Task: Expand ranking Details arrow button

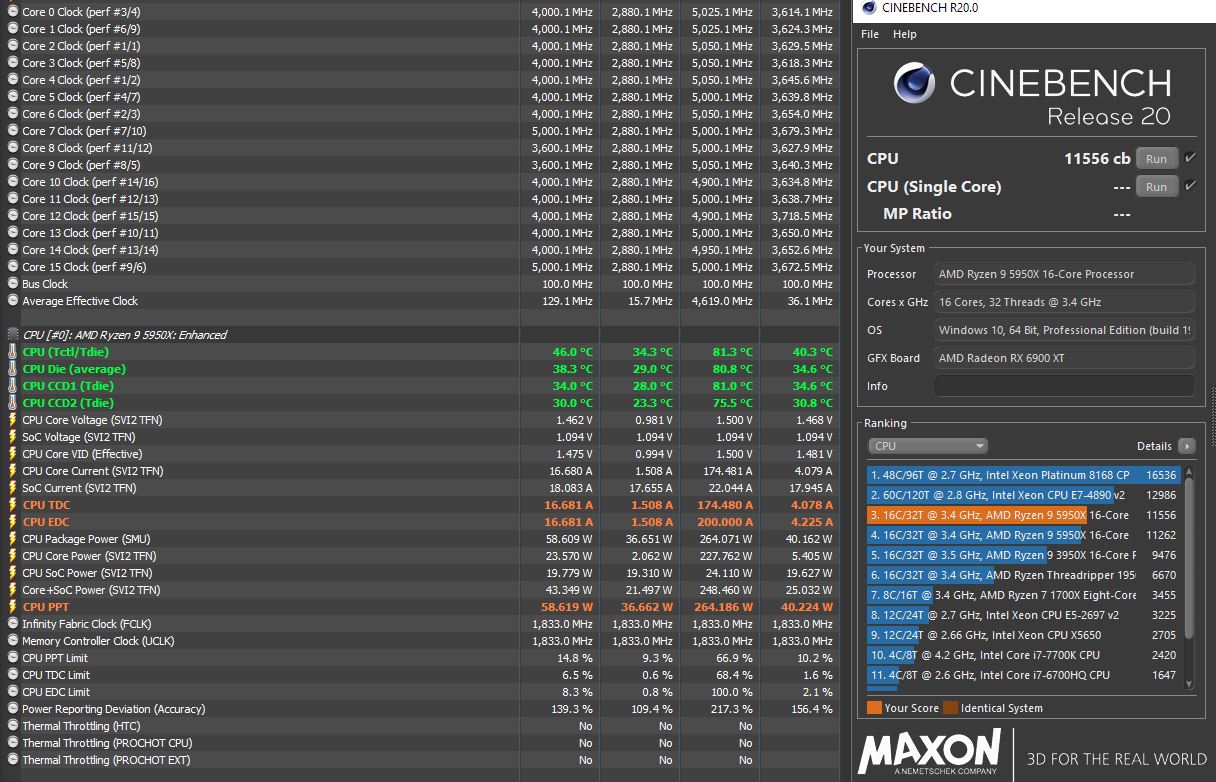Action: (1186, 446)
